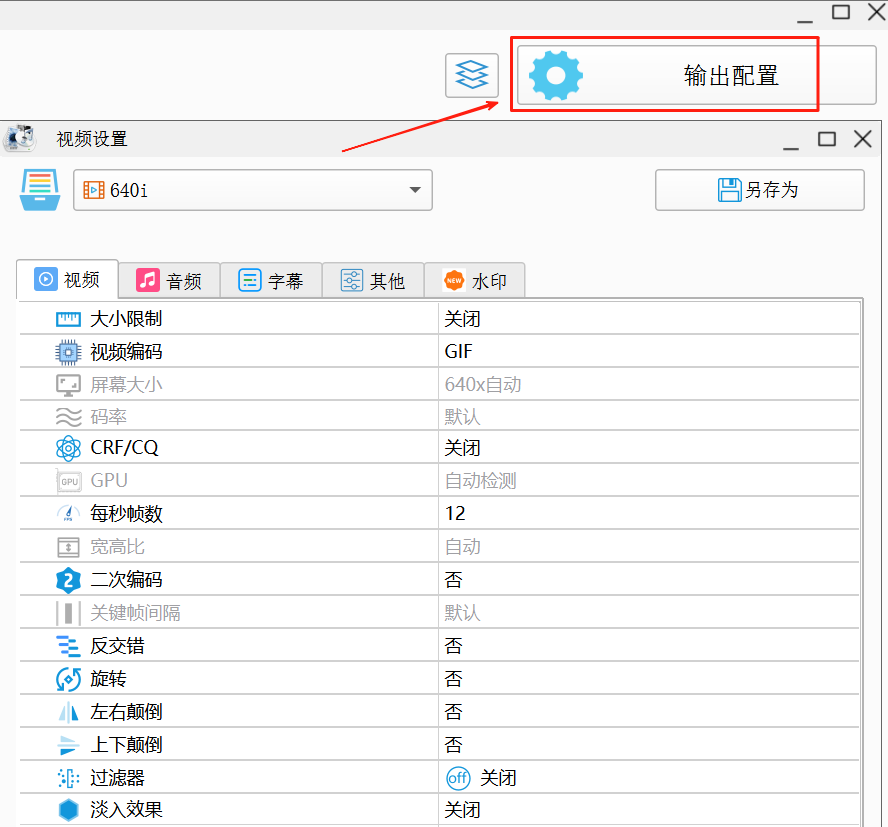The height and width of the screenshot is (827, 888).
Task: Click the off icon in 过滤器 row
Action: [x=458, y=778]
